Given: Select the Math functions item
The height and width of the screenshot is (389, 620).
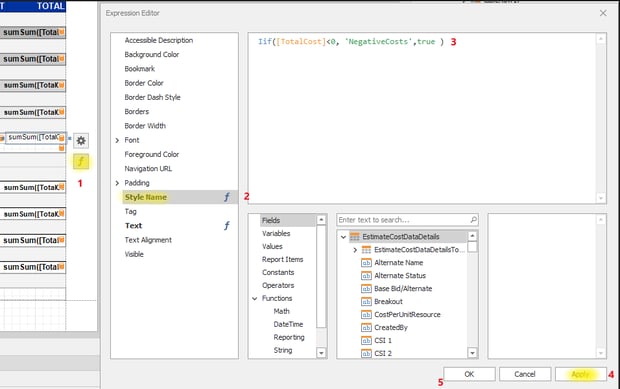Looking at the screenshot, I should pos(281,311).
